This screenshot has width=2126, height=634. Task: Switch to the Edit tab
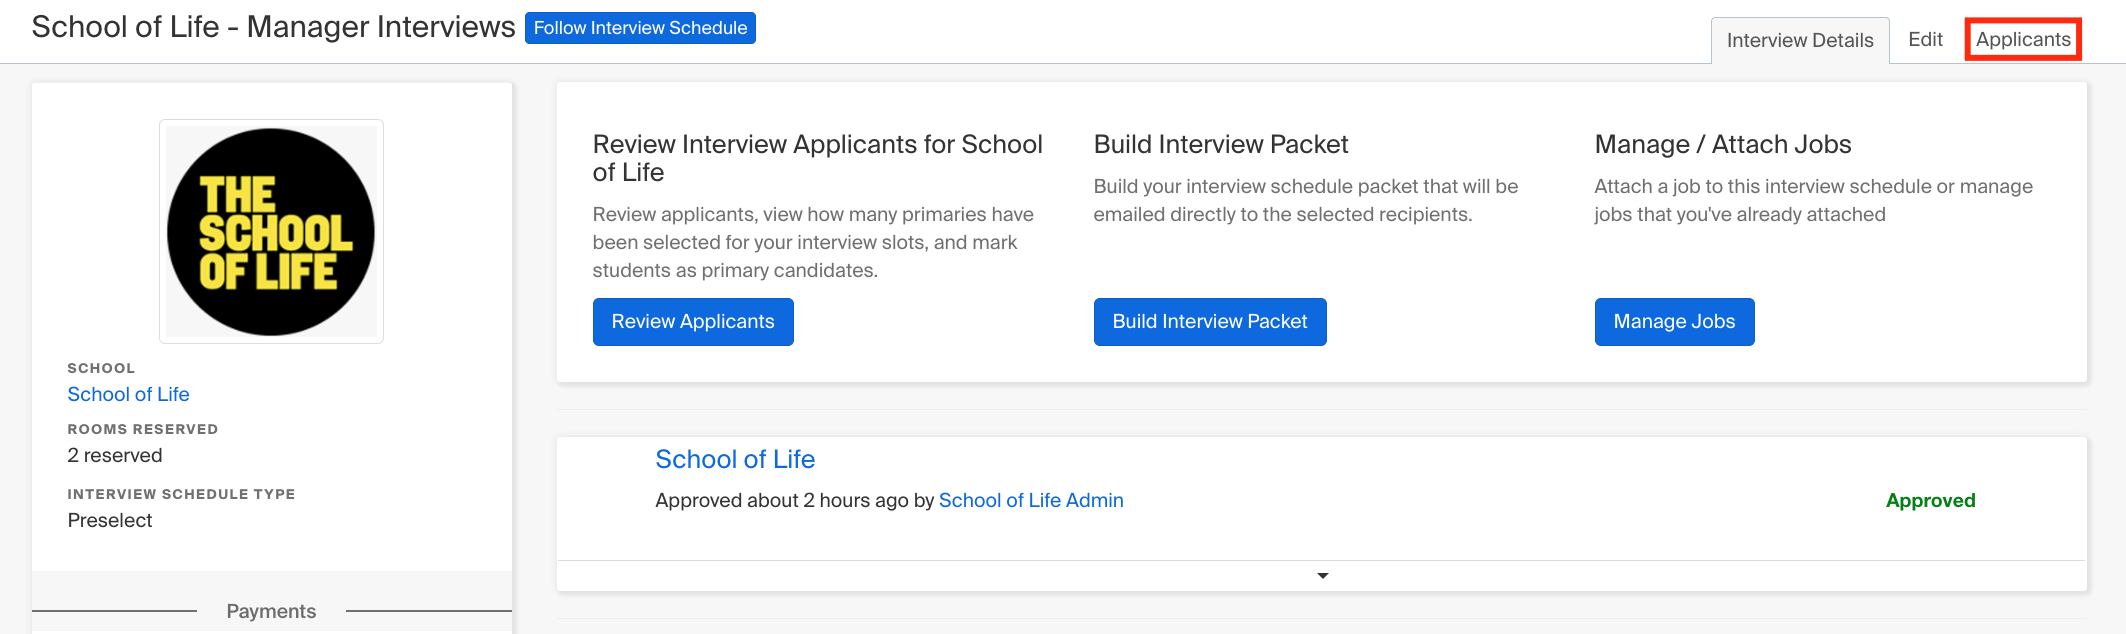(x=1925, y=39)
